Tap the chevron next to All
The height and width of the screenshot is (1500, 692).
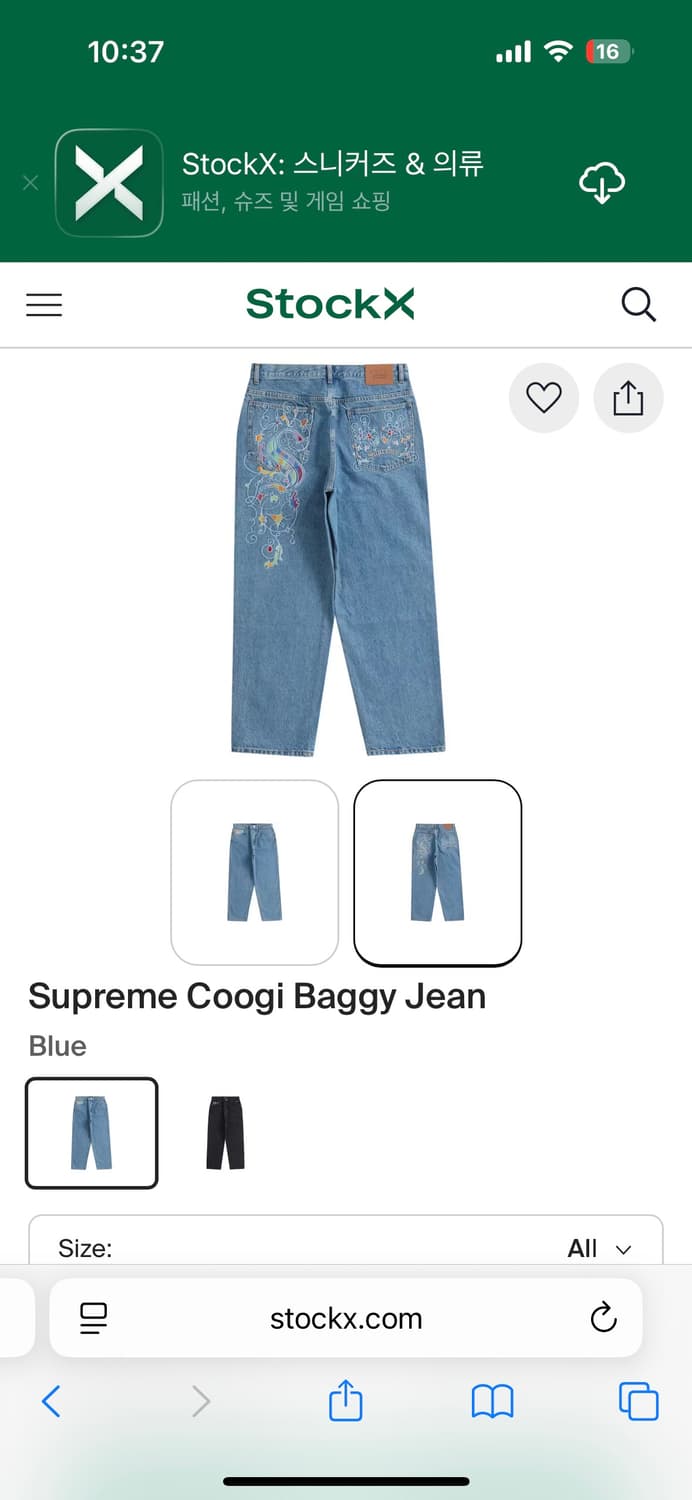tap(624, 1250)
